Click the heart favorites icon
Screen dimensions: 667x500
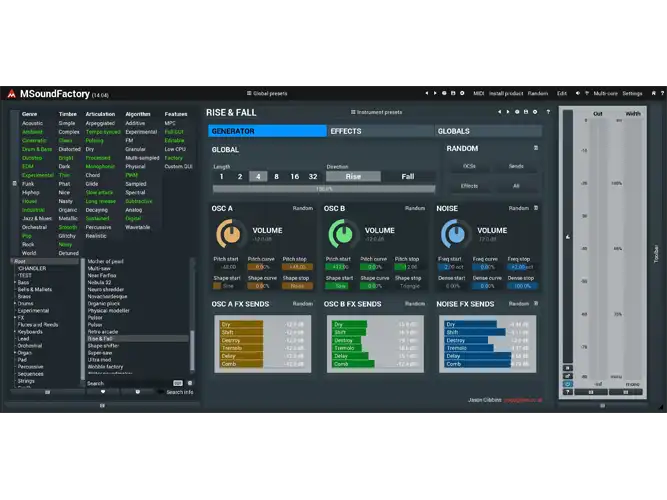point(103,392)
